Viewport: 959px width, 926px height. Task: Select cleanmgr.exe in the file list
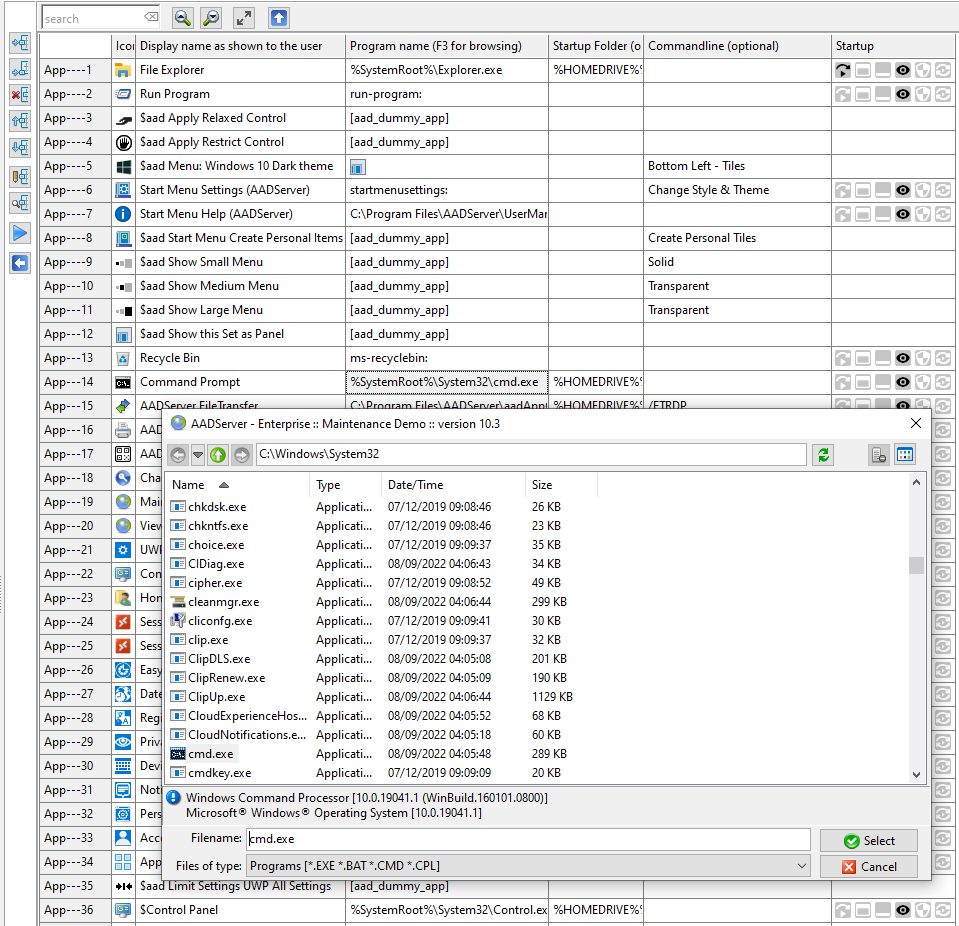(223, 602)
